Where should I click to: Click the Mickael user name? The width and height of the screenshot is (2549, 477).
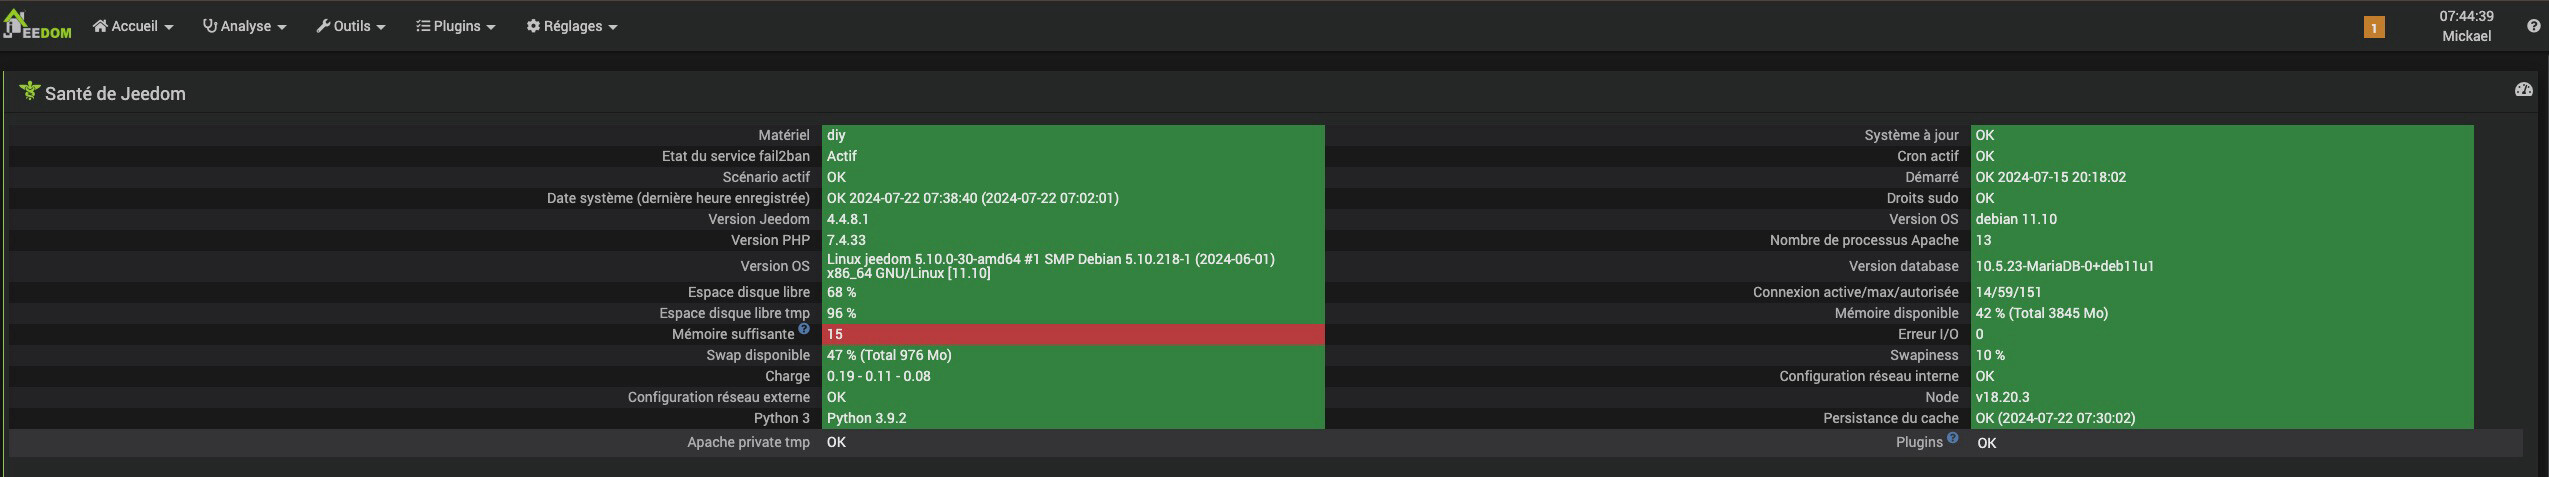2466,36
